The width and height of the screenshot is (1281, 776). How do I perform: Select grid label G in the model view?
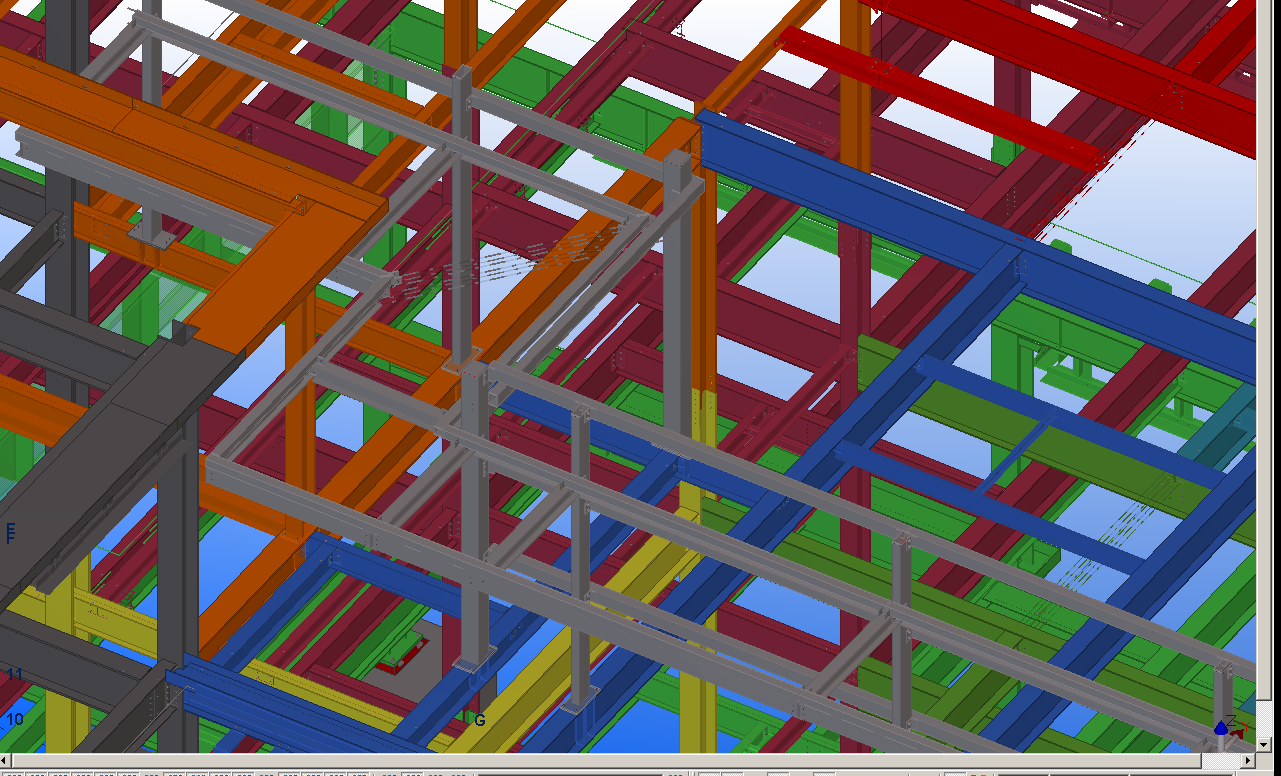tap(479, 720)
